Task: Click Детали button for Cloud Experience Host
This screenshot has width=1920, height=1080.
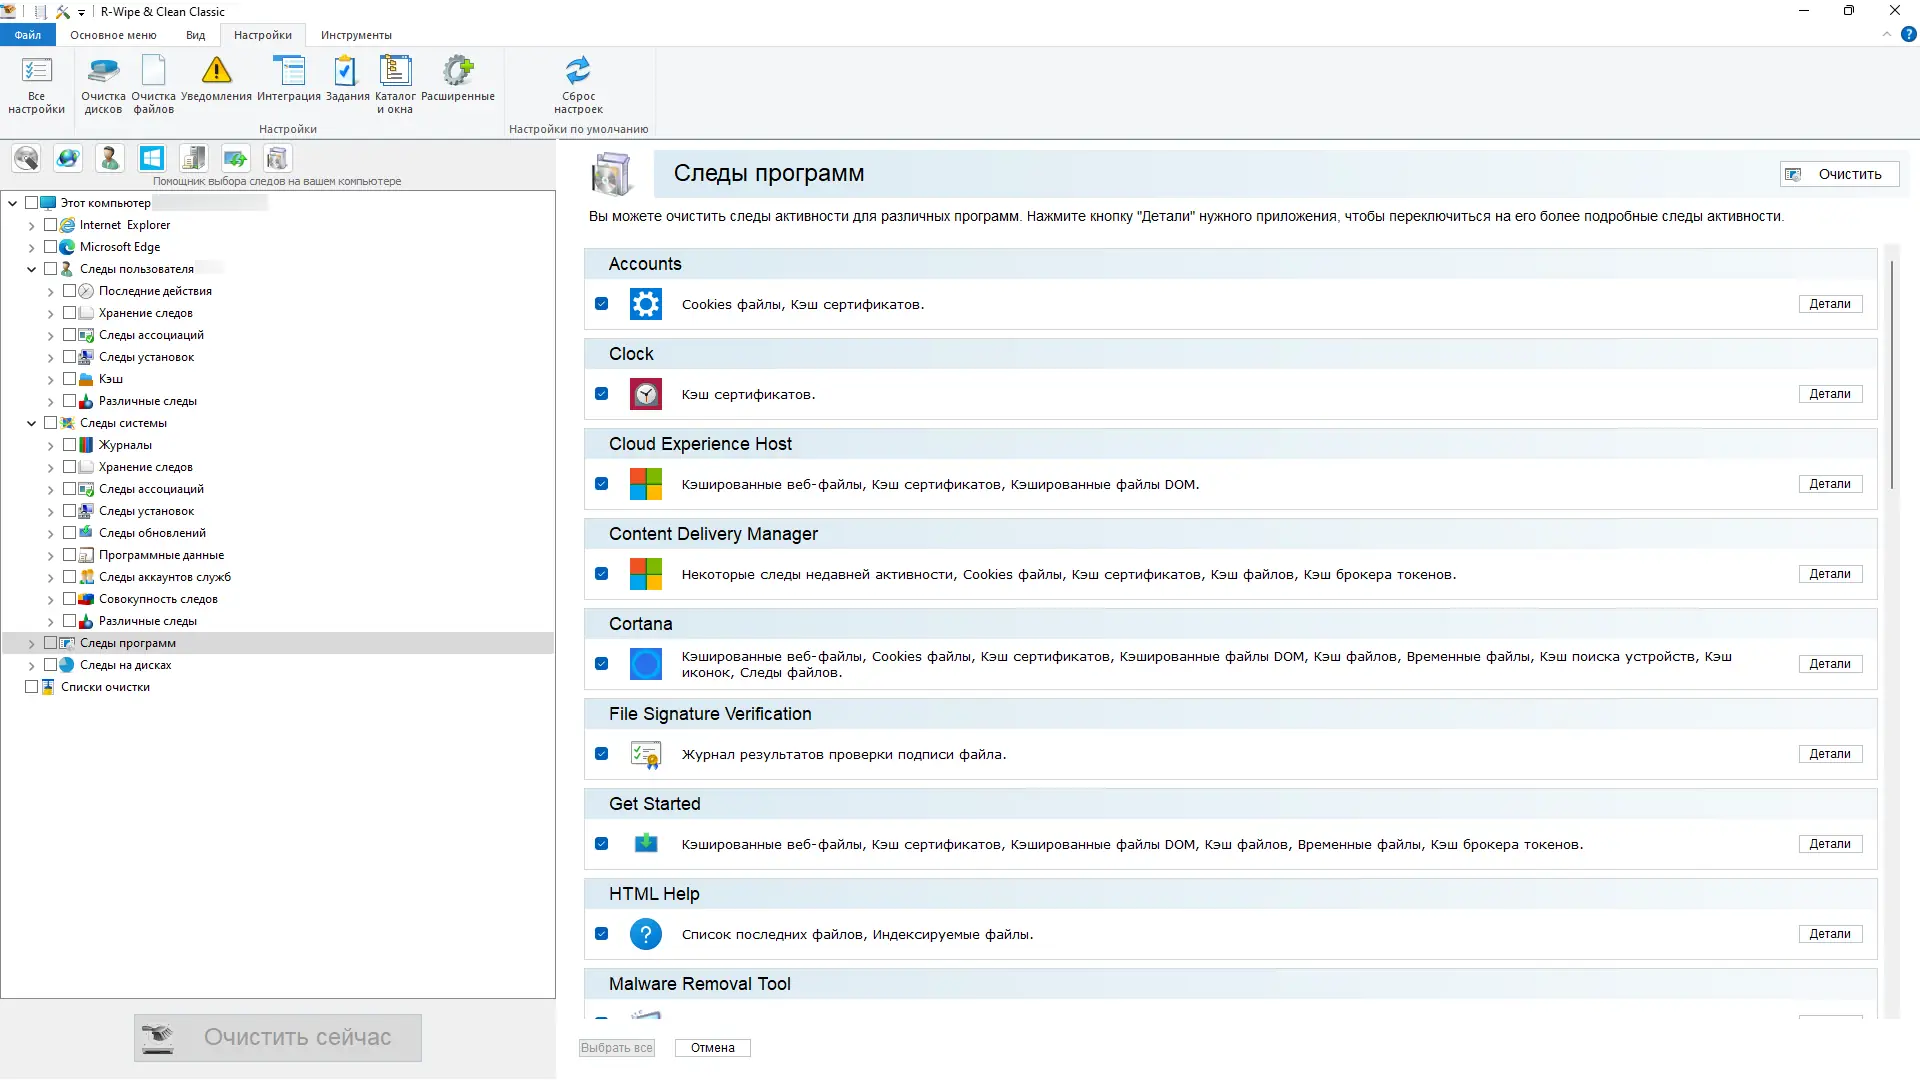Action: pos(1829,484)
